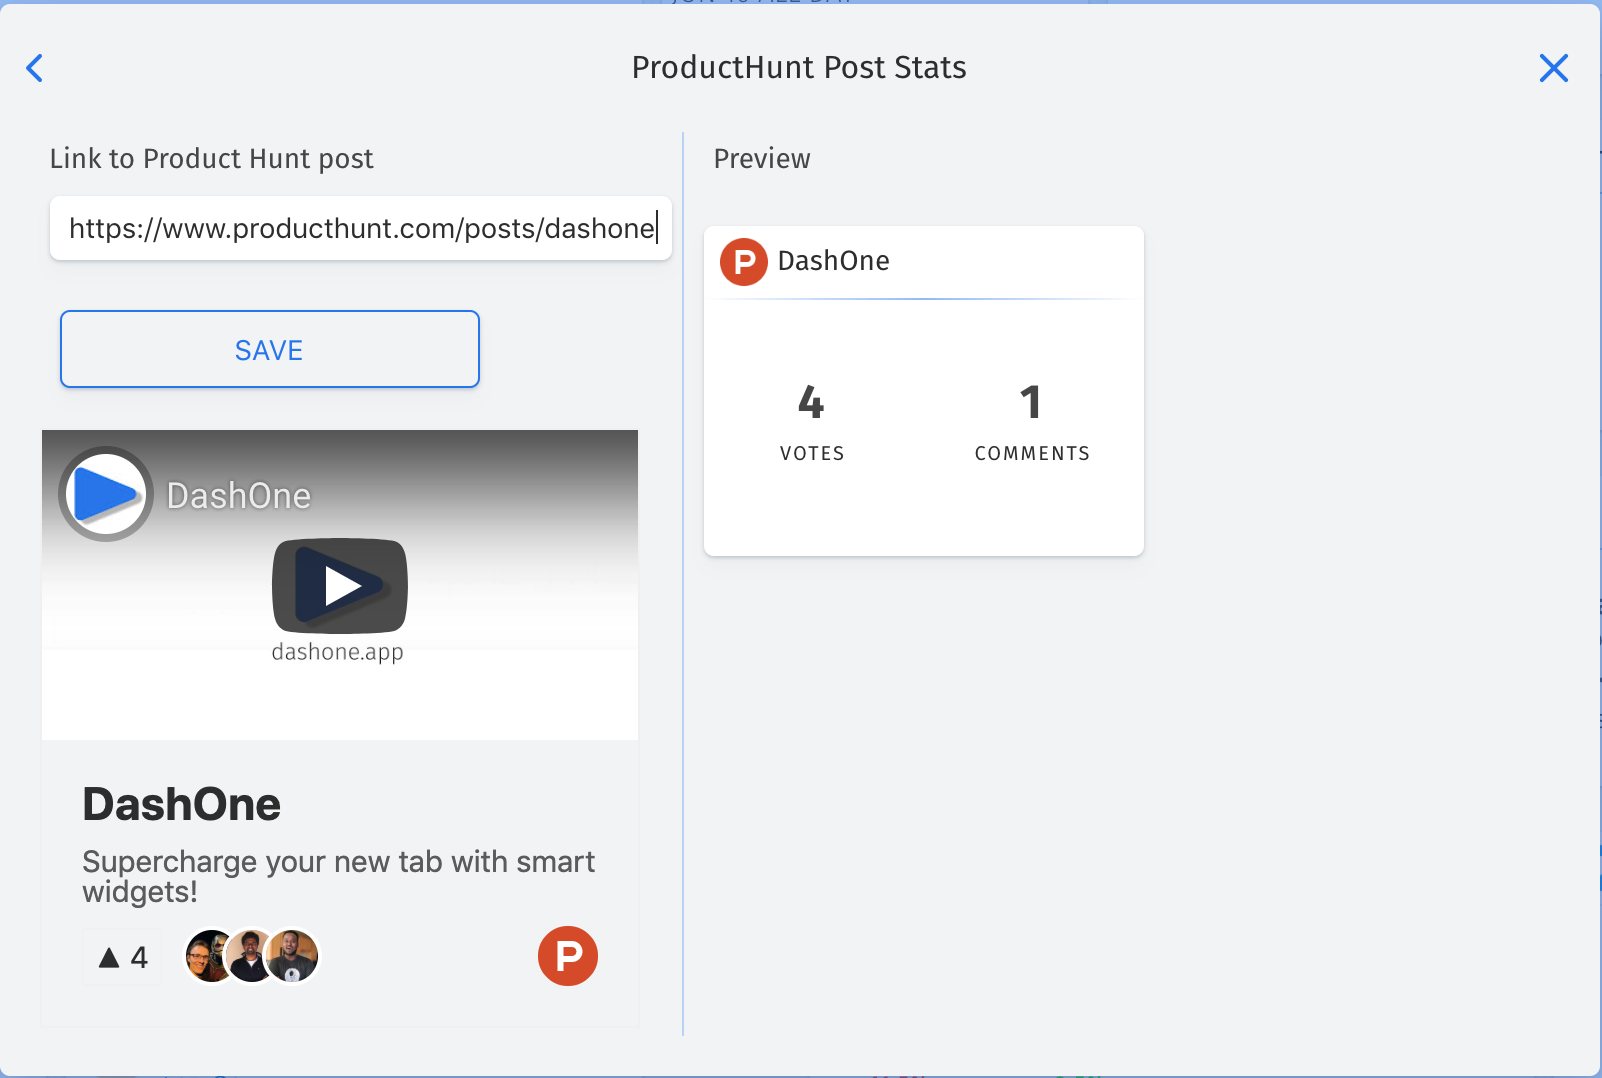Open the DashOne video title link
Image resolution: width=1602 pixels, height=1078 pixels.
tap(239, 495)
